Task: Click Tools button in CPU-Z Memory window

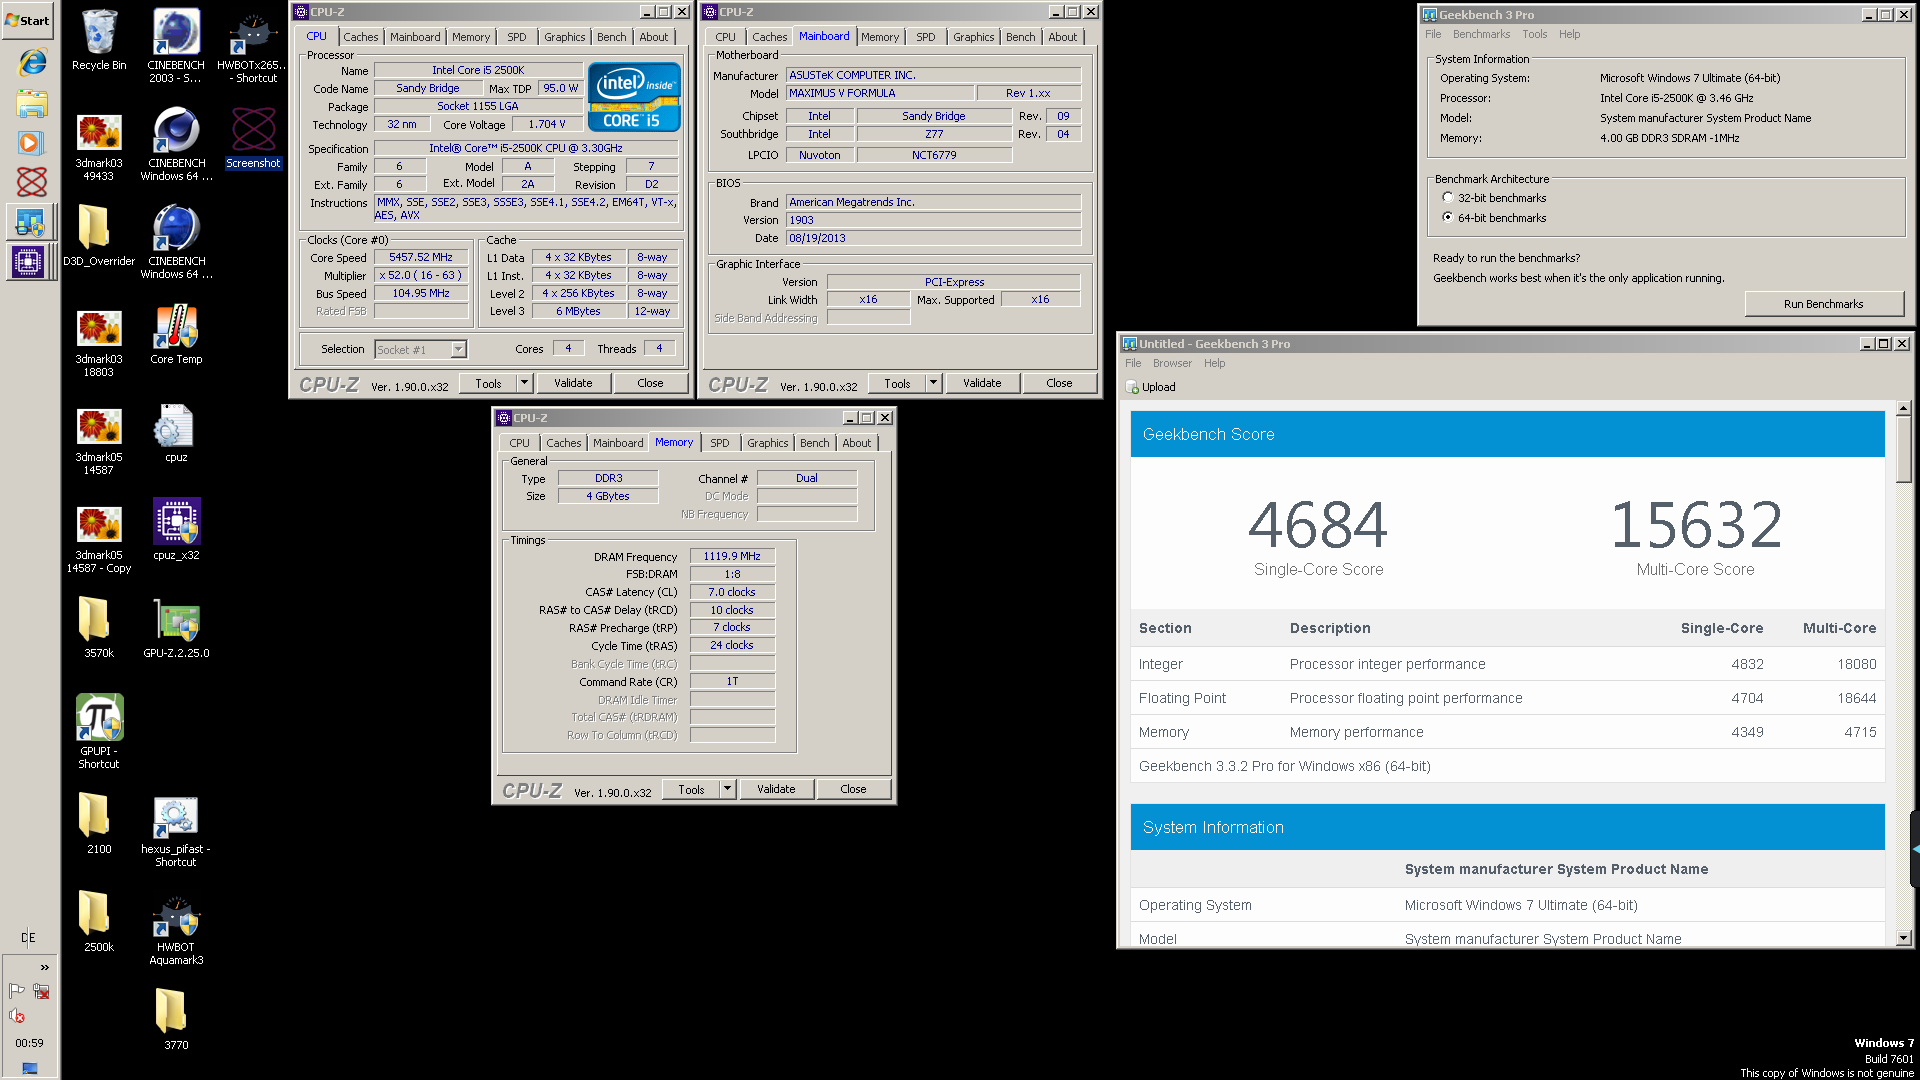Action: click(x=691, y=789)
